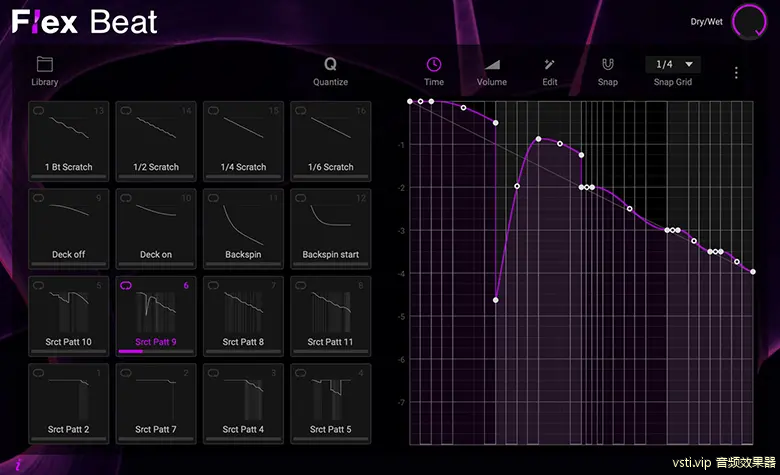
Task: Click the Library label text
Action: point(45,82)
